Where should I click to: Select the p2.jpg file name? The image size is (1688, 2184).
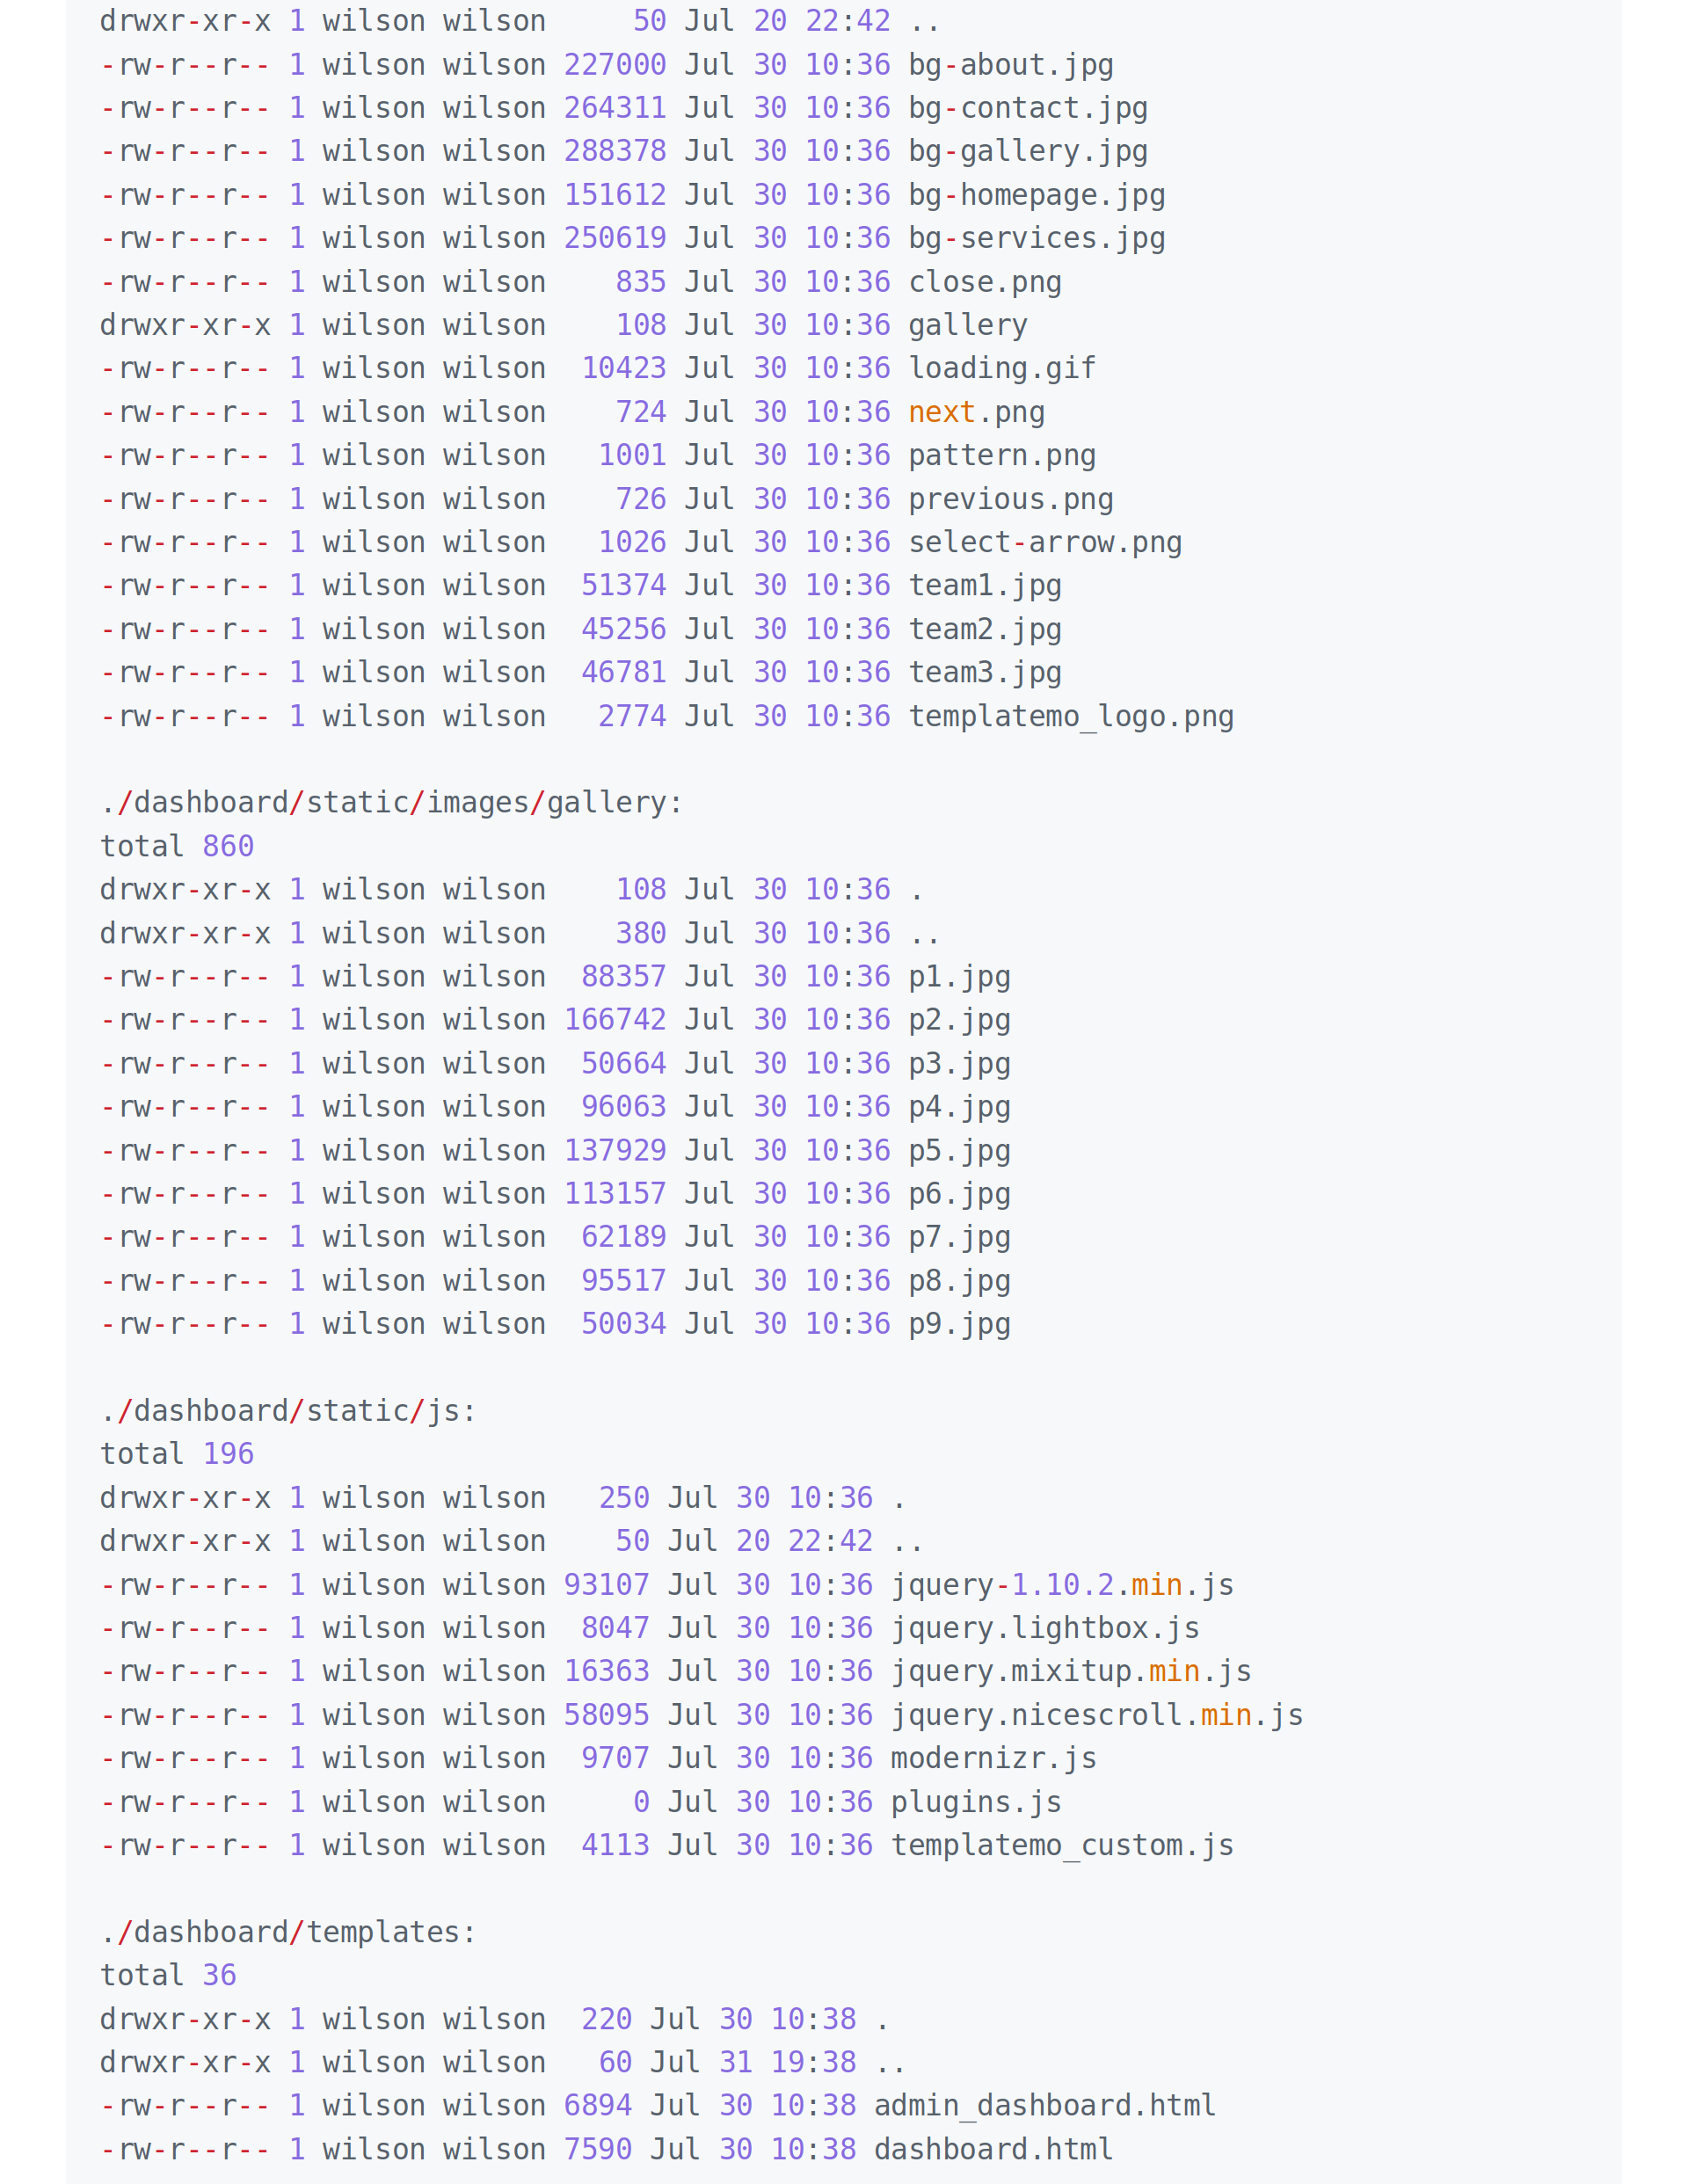(x=959, y=1020)
